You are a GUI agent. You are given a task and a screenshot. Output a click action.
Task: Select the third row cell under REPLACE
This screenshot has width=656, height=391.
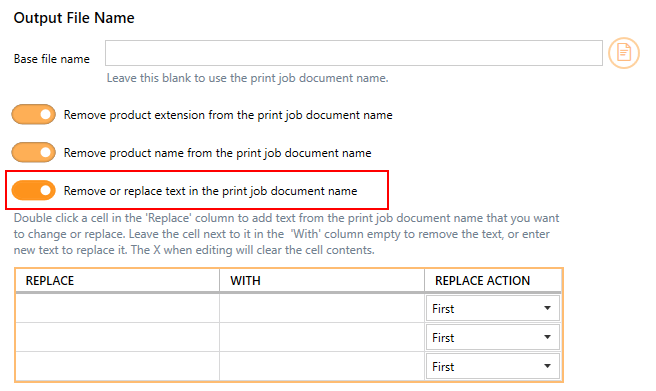coord(118,366)
